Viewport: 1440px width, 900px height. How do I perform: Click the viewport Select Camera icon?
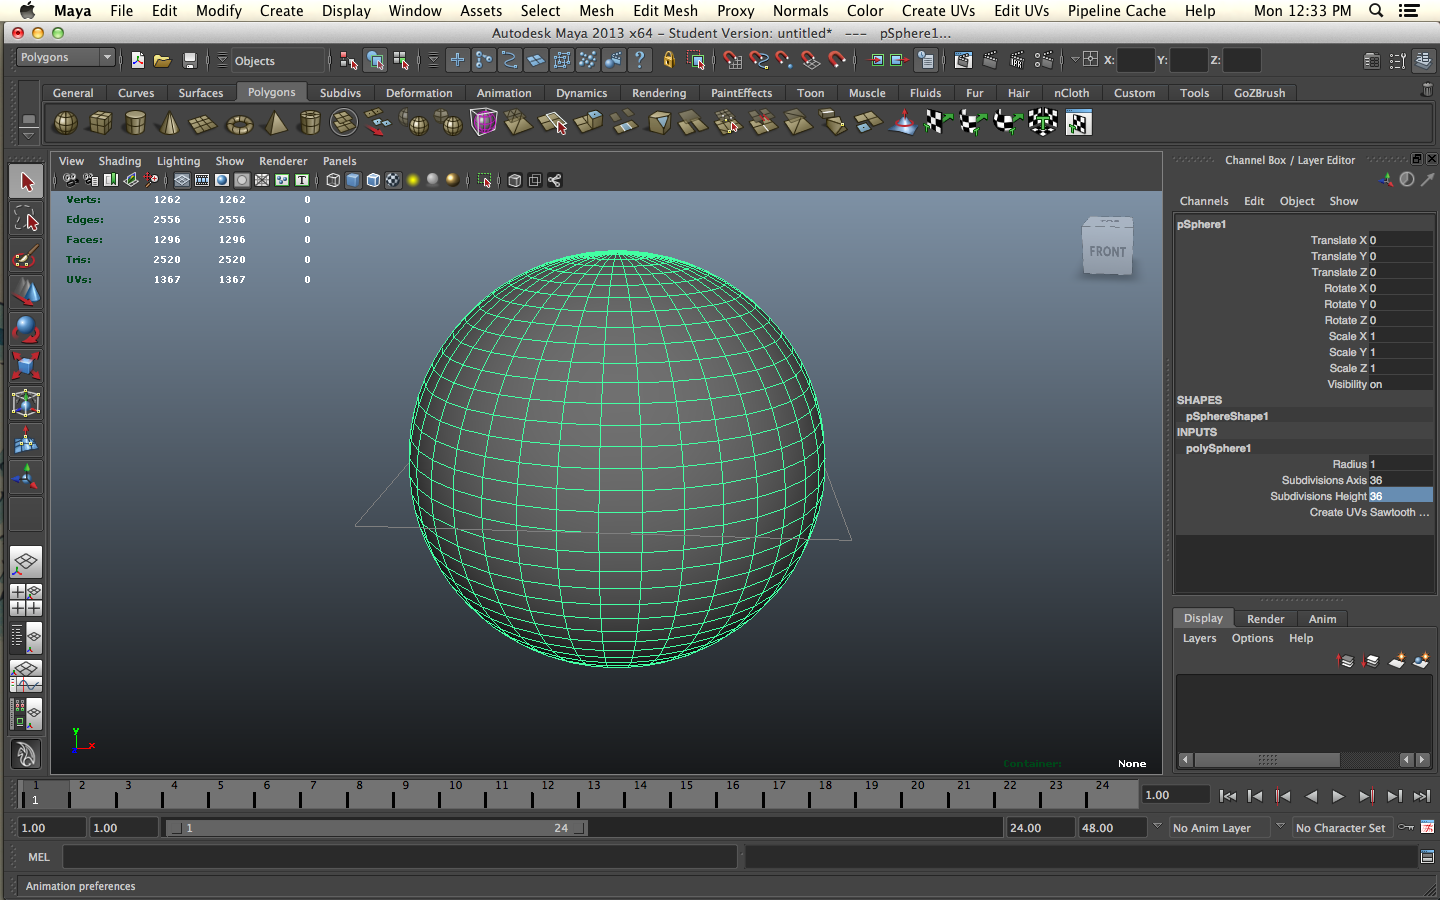tap(70, 180)
